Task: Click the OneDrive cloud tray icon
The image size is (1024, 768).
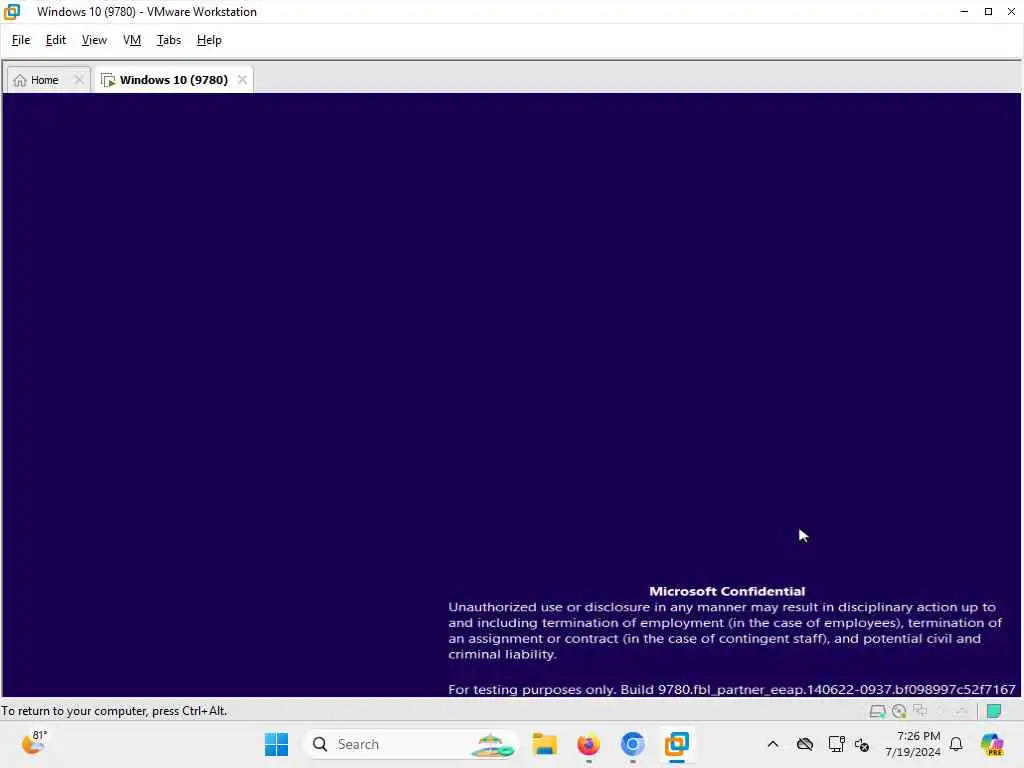Action: point(805,744)
